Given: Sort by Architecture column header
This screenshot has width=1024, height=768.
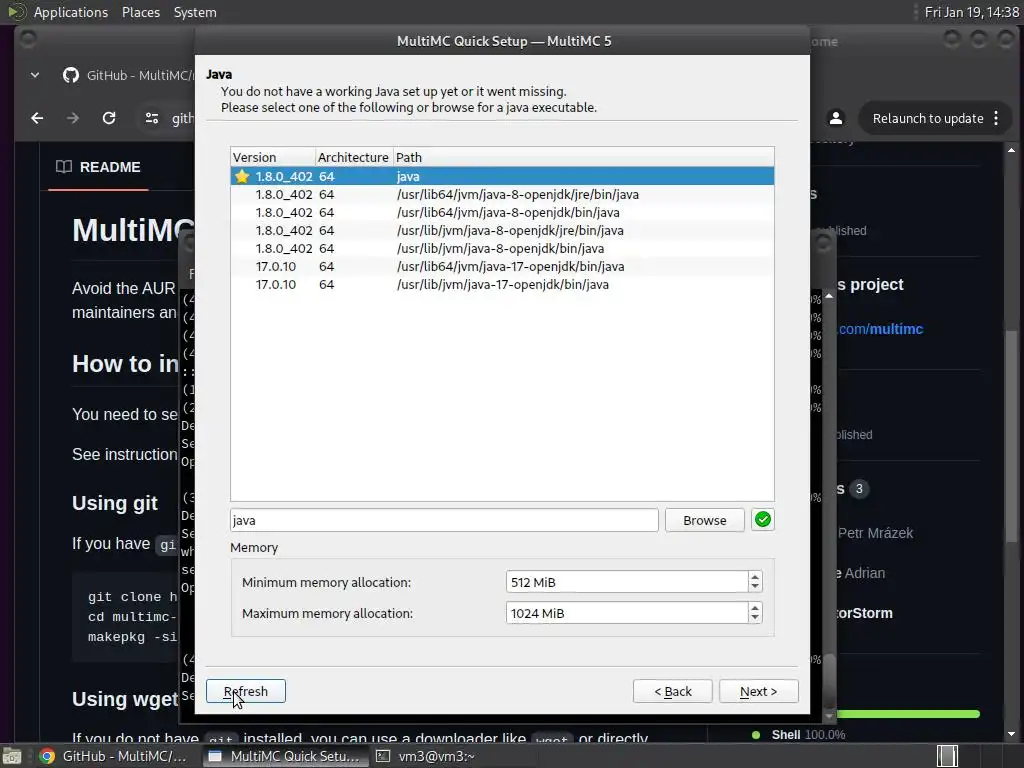Looking at the screenshot, I should (354, 157).
